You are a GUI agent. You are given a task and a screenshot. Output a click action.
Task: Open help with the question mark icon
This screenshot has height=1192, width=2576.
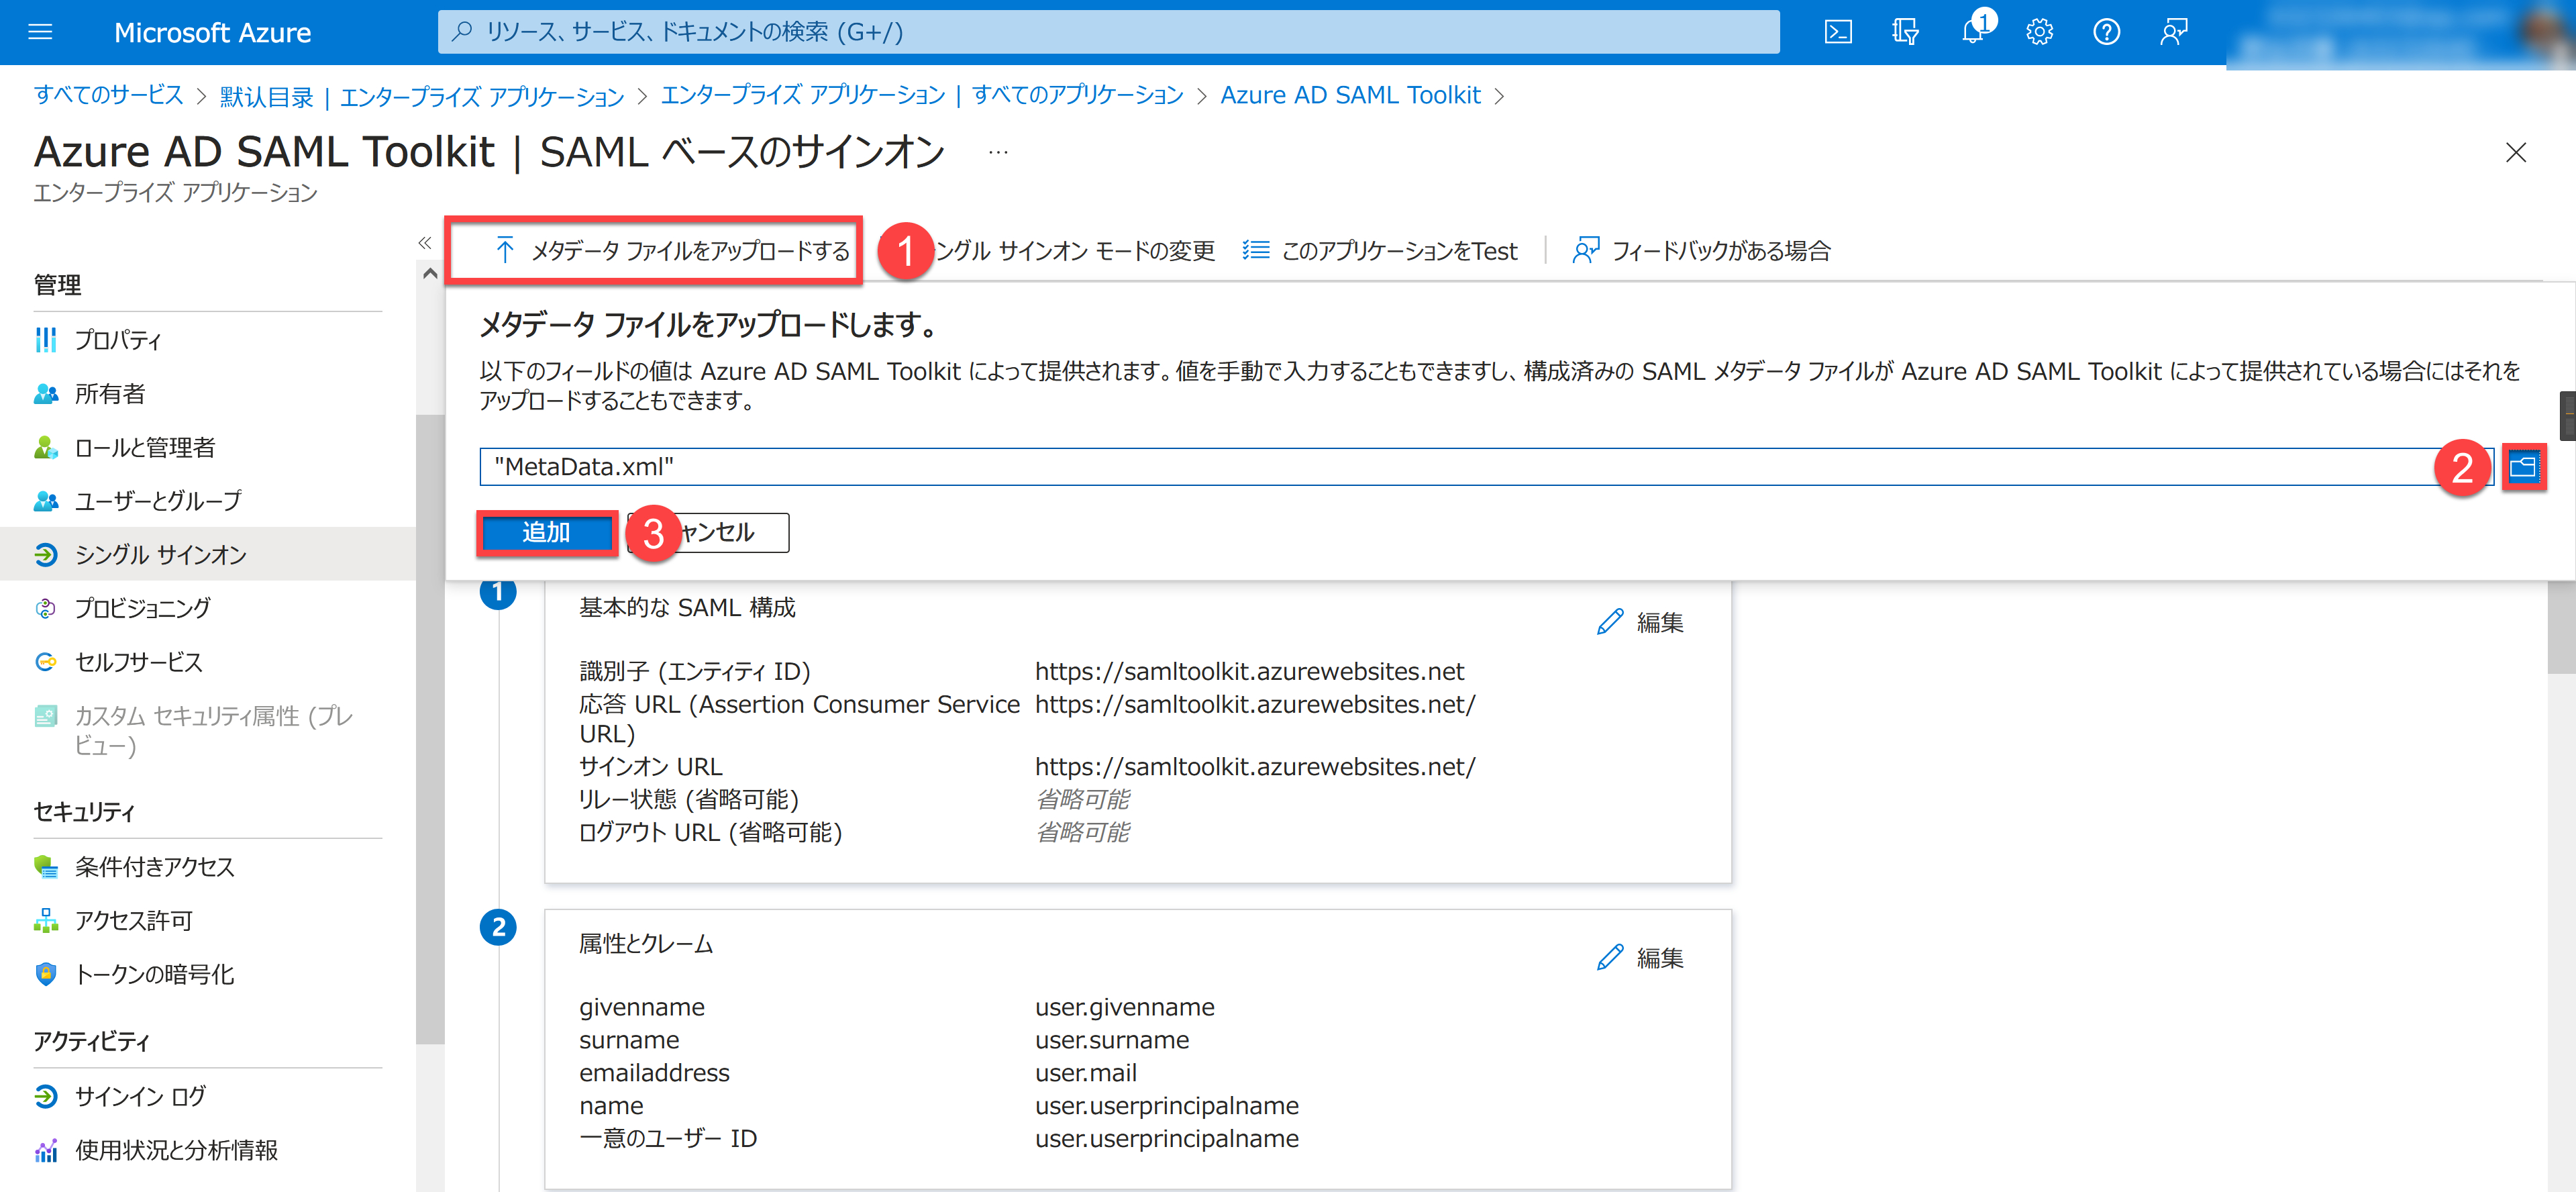[2106, 31]
